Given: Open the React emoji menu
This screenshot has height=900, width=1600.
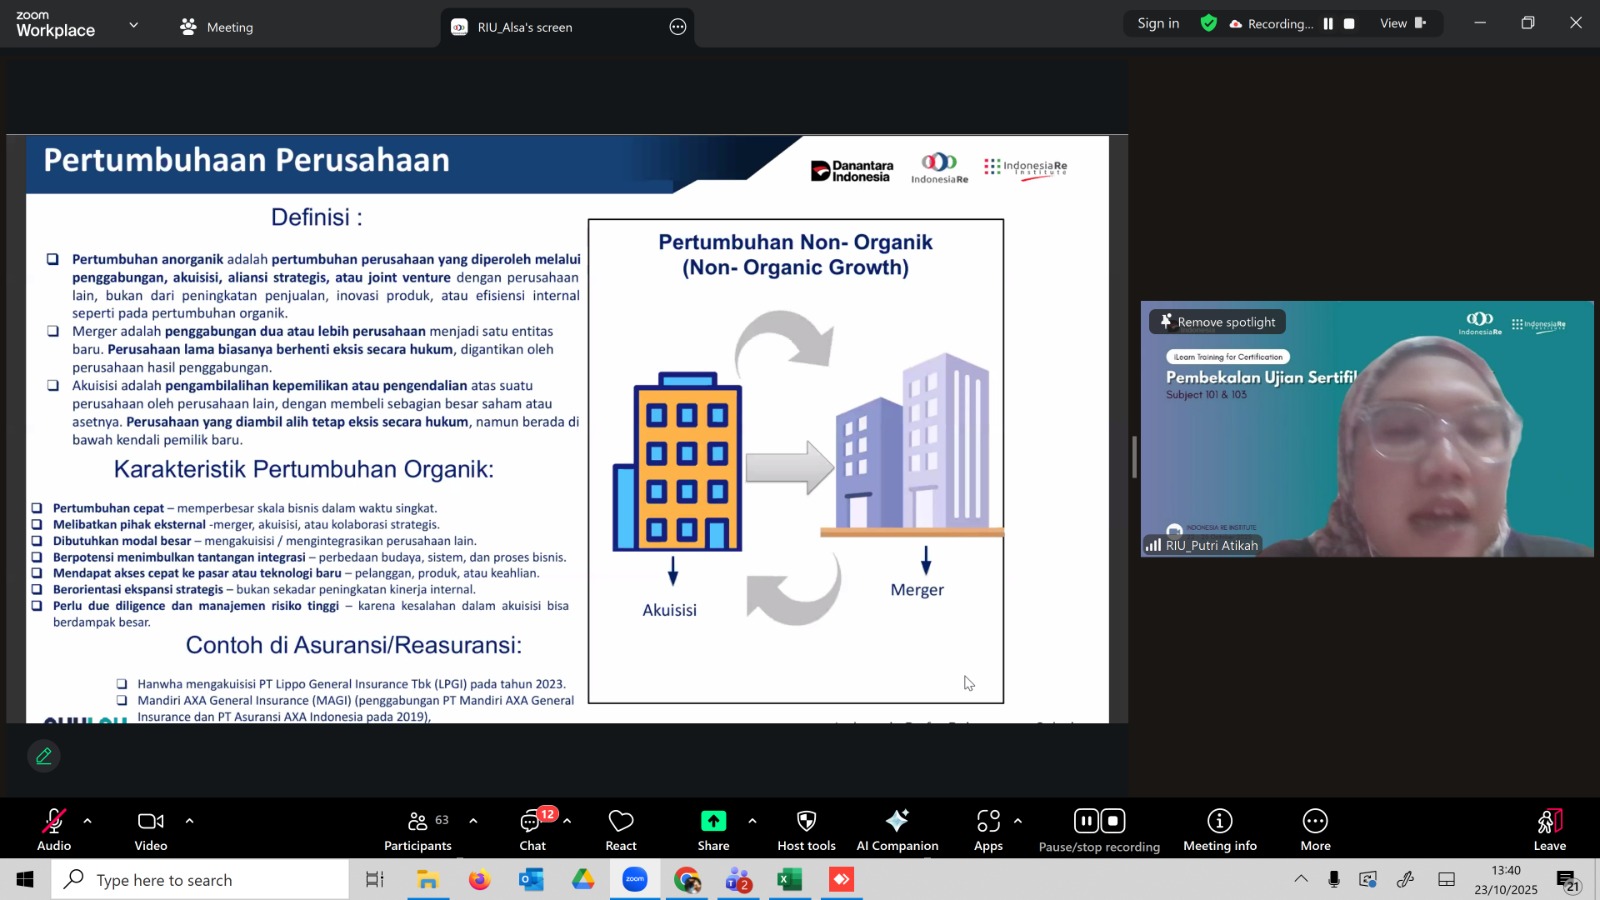Looking at the screenshot, I should tap(621, 828).
